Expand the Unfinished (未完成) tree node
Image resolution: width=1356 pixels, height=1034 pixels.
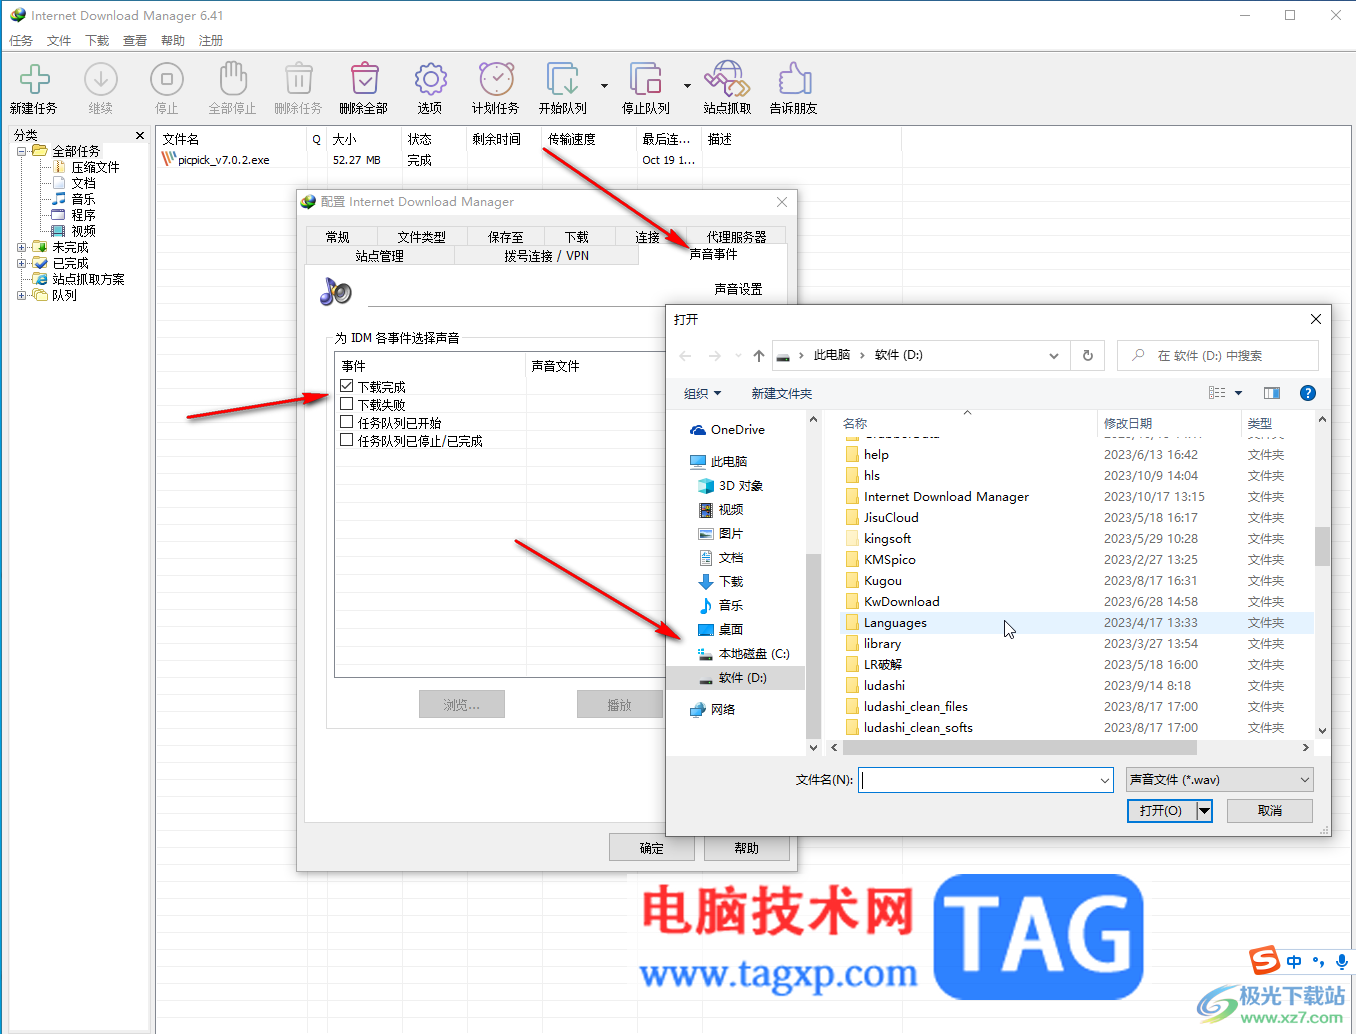22,247
